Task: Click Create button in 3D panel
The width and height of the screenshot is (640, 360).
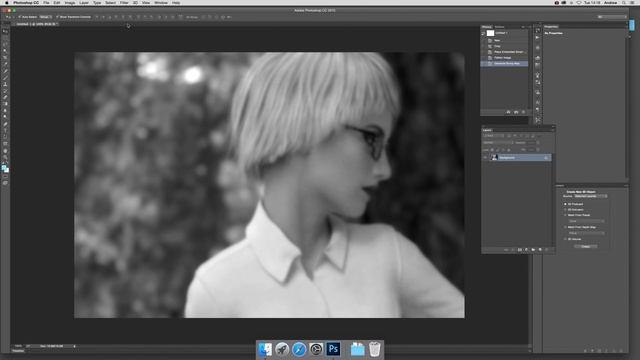Action: pos(586,247)
